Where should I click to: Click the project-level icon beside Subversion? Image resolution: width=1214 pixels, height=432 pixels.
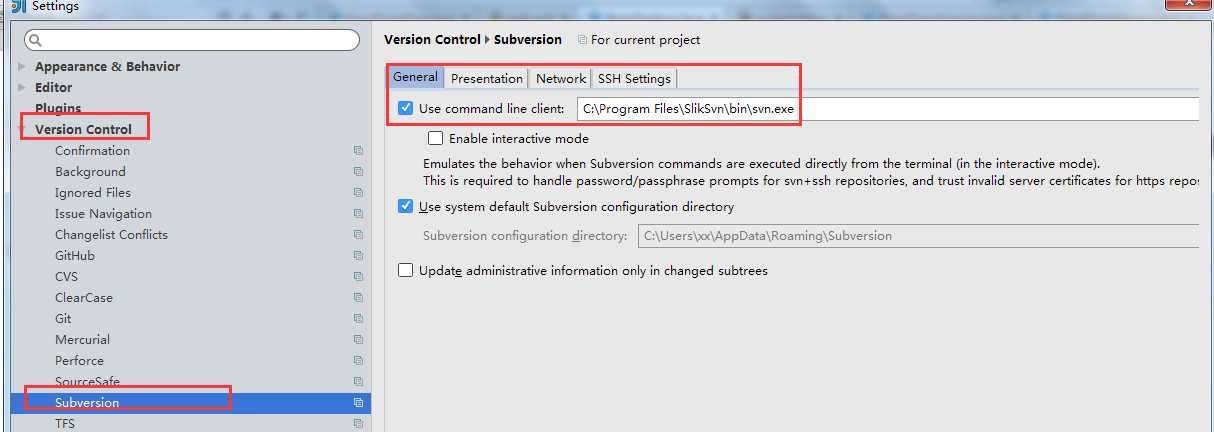(x=358, y=403)
